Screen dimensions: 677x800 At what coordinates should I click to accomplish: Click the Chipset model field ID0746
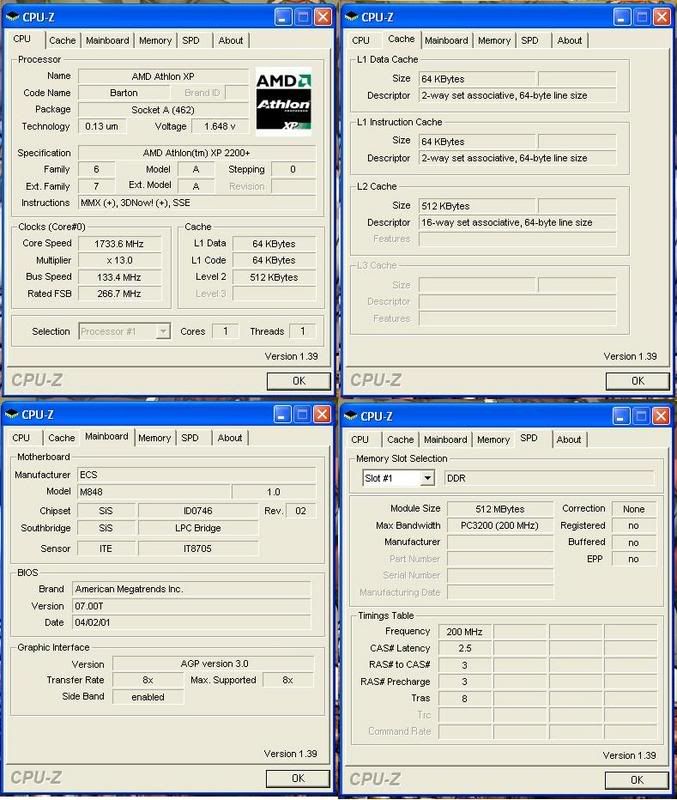pos(198,511)
